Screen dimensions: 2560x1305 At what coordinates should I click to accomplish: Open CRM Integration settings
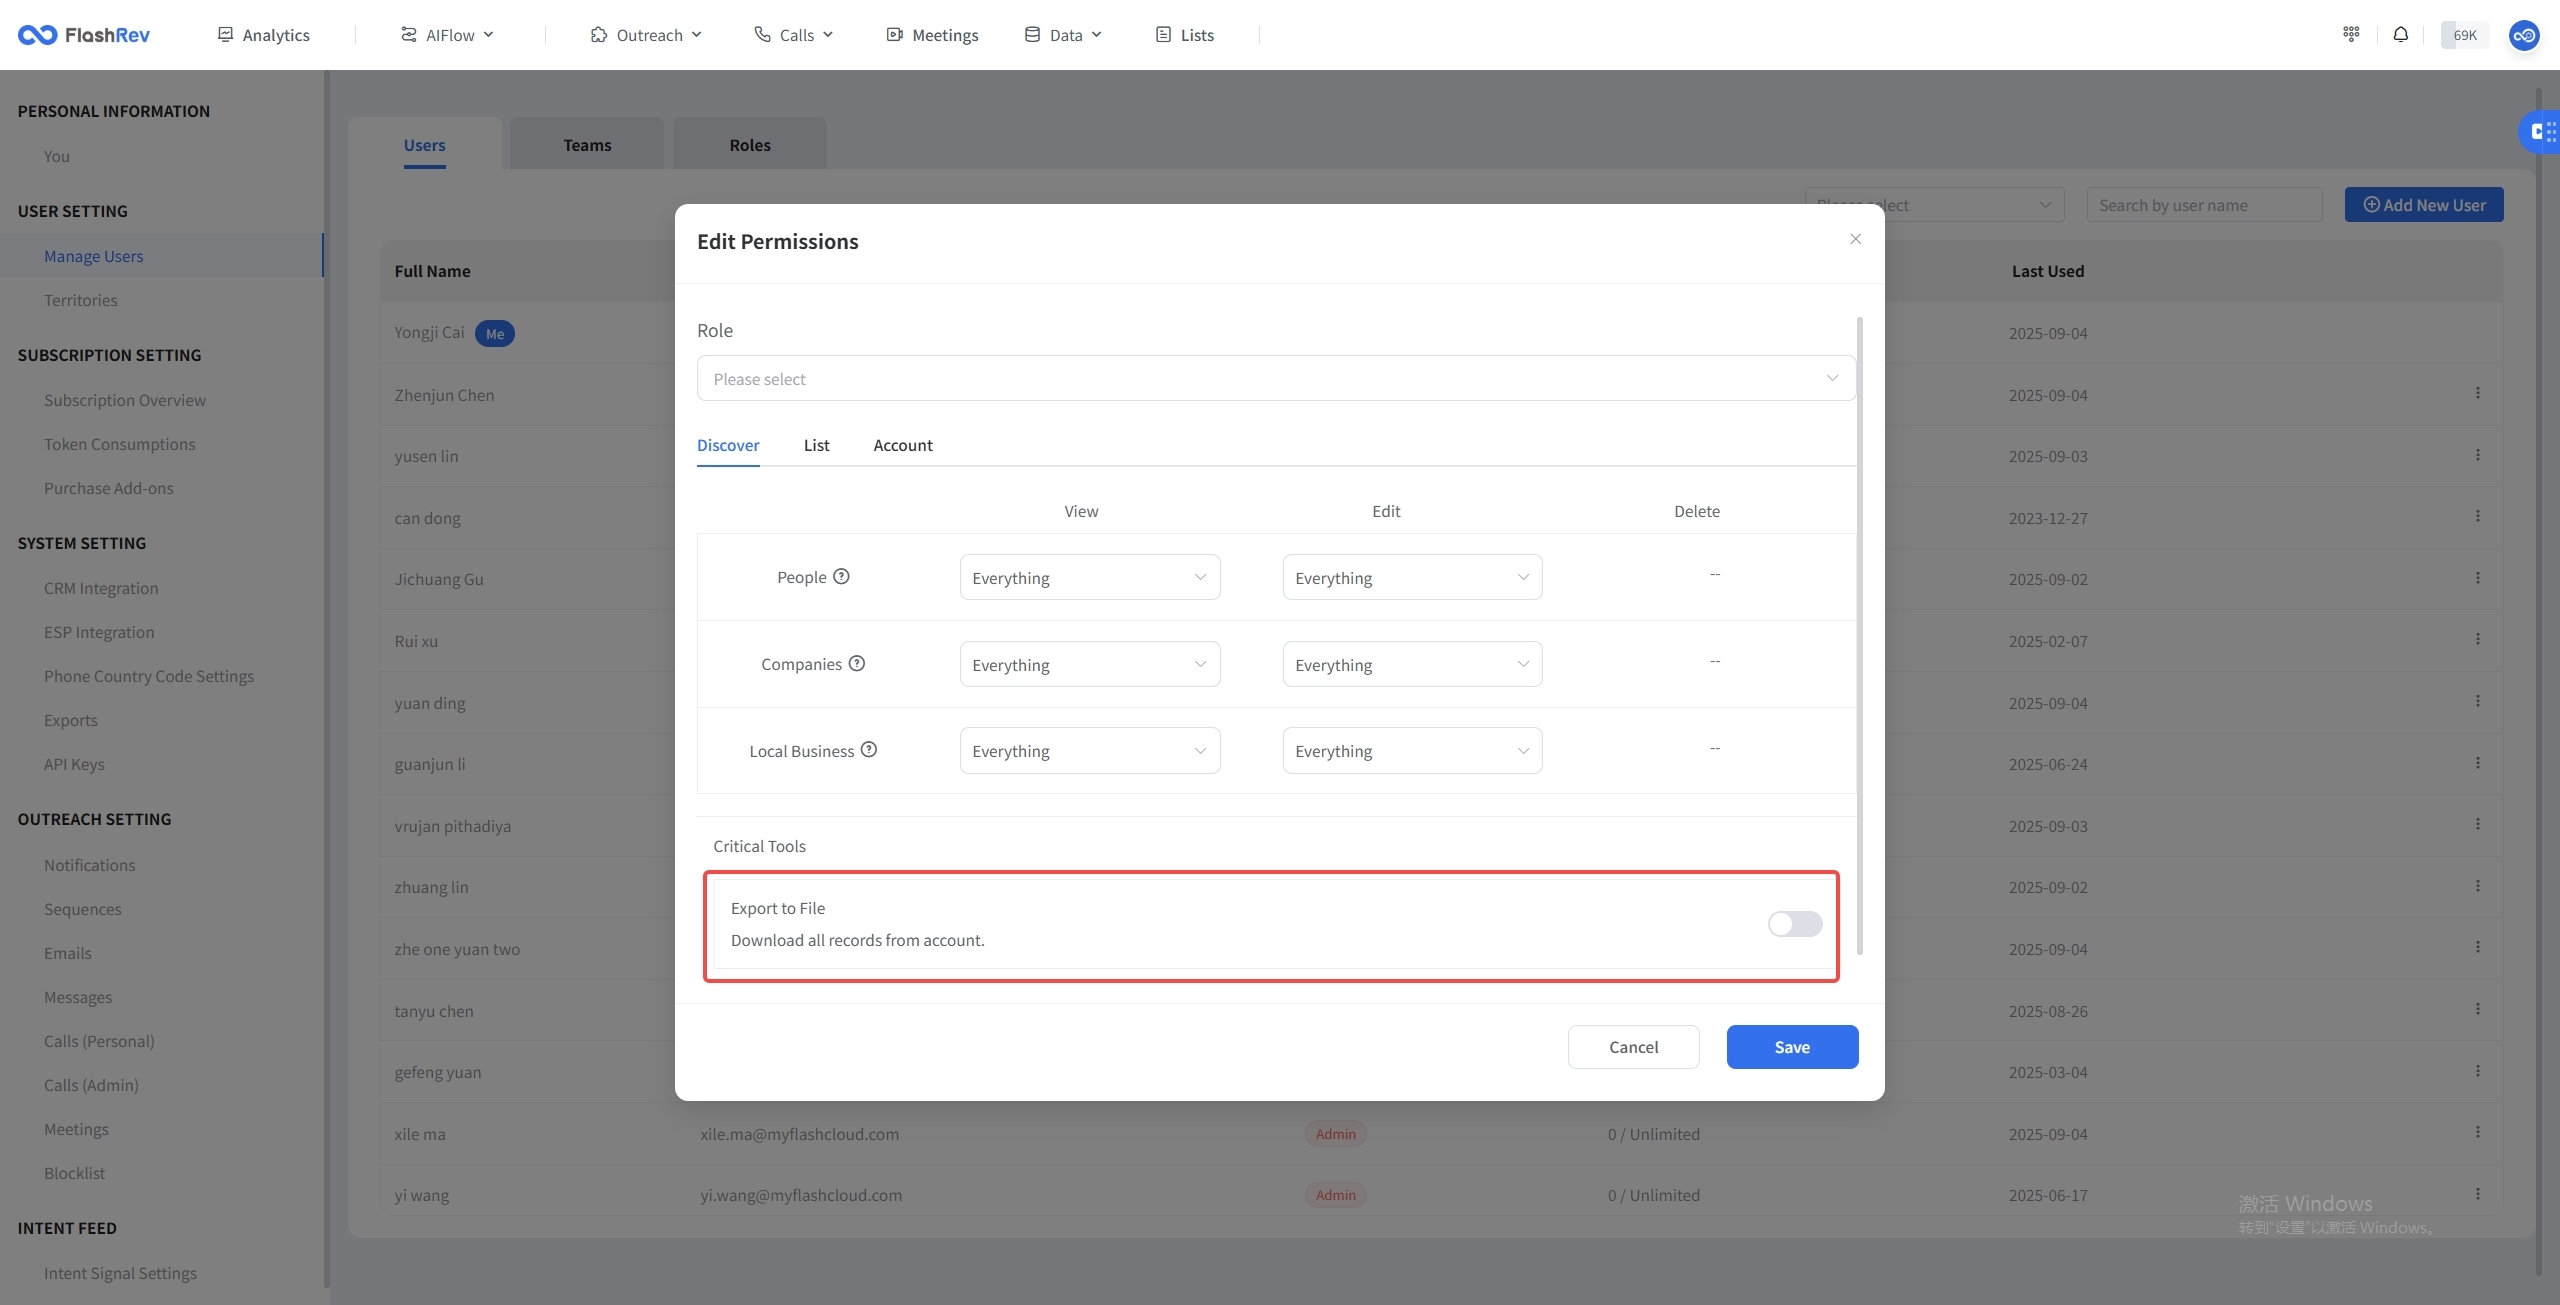[x=100, y=588]
